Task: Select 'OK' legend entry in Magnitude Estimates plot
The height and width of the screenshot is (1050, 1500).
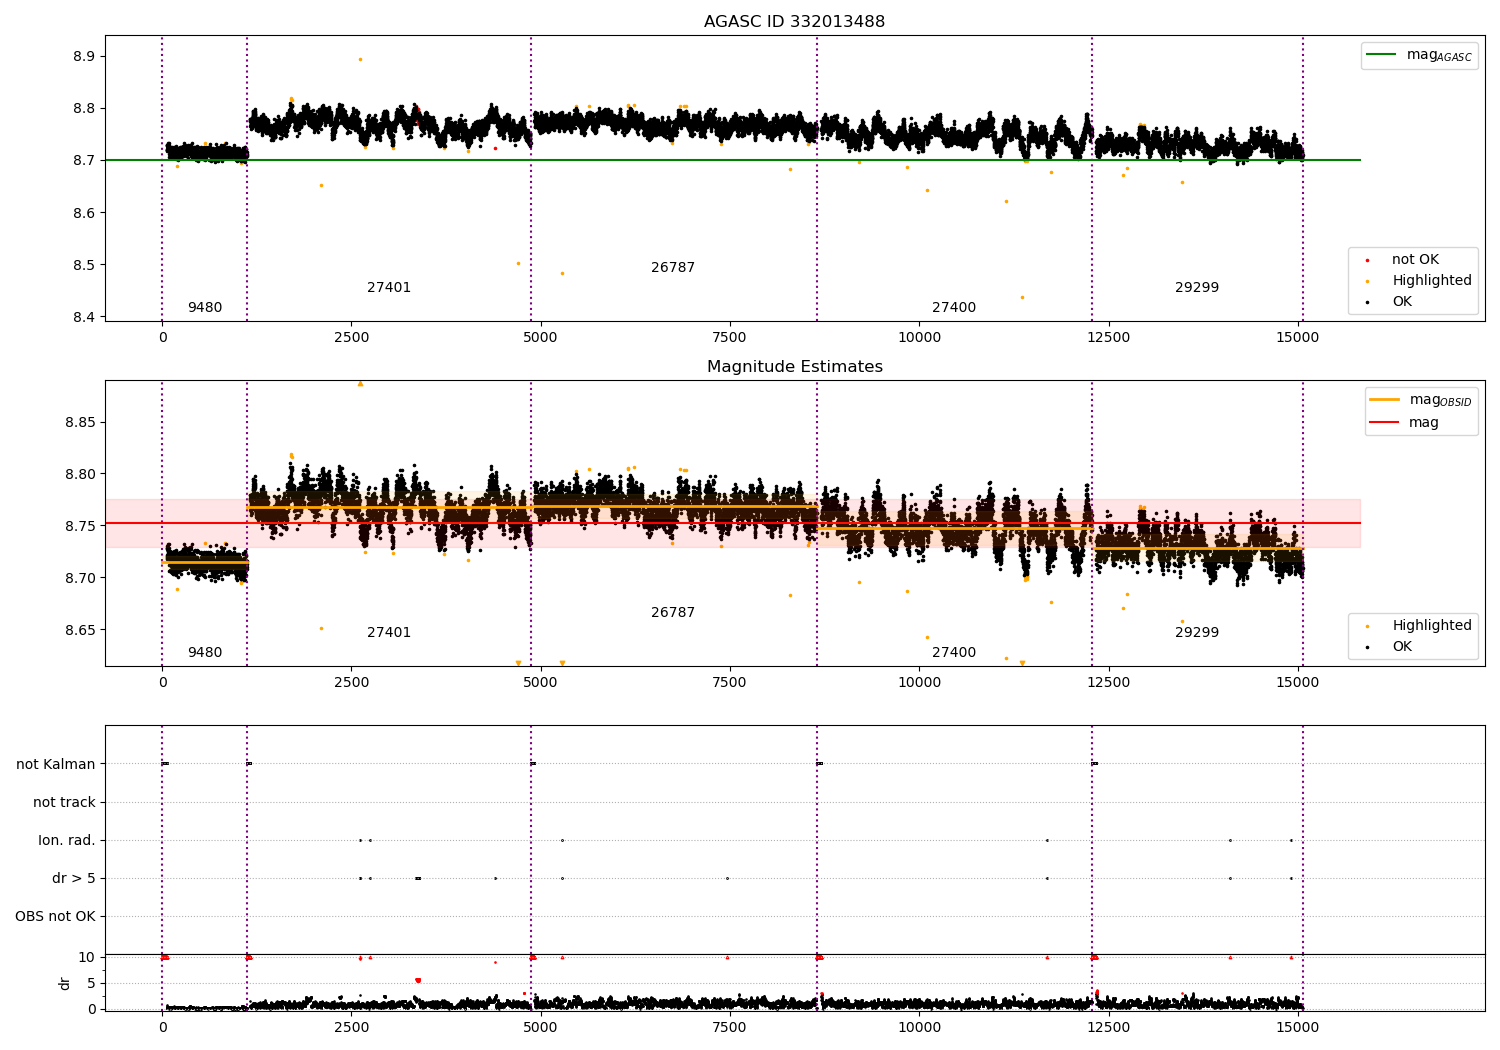Action: (x=1390, y=647)
